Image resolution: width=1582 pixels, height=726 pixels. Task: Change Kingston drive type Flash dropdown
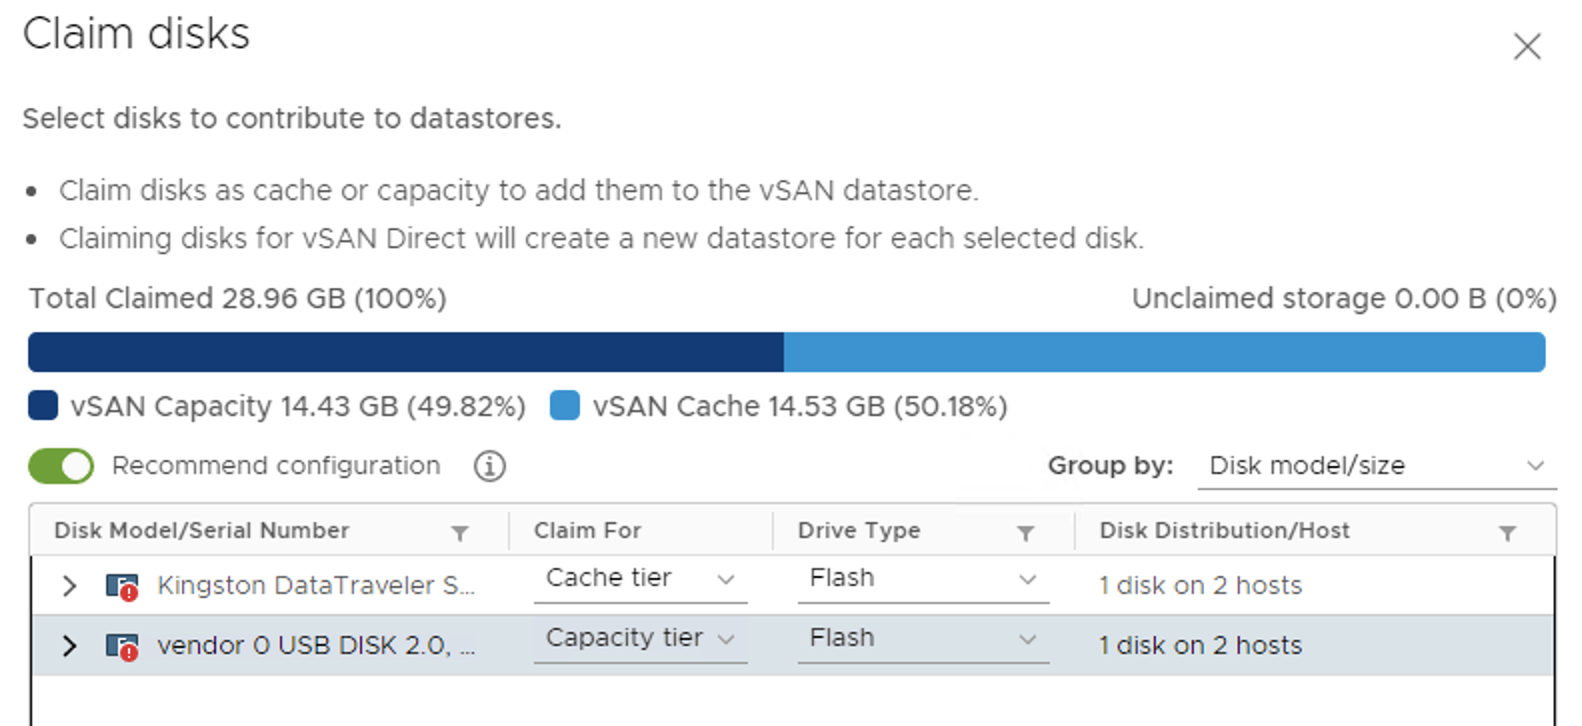pos(923,579)
